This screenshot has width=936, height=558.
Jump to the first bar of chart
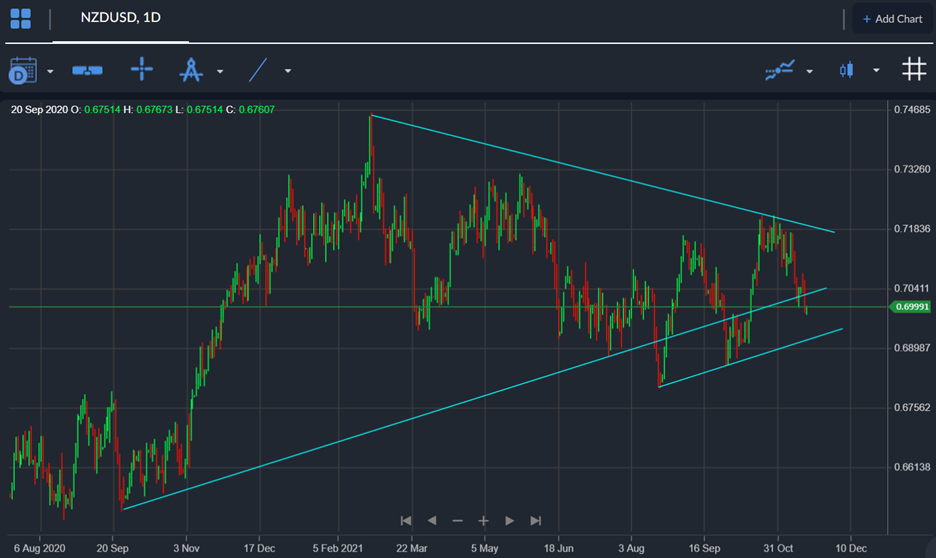(406, 521)
